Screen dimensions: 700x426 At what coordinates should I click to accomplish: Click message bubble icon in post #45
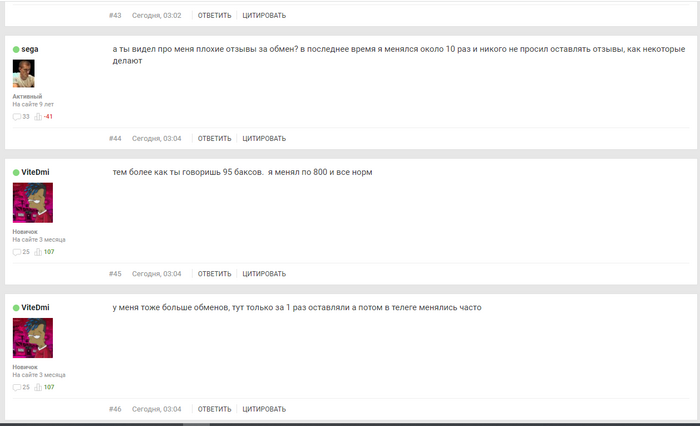tap(17, 252)
